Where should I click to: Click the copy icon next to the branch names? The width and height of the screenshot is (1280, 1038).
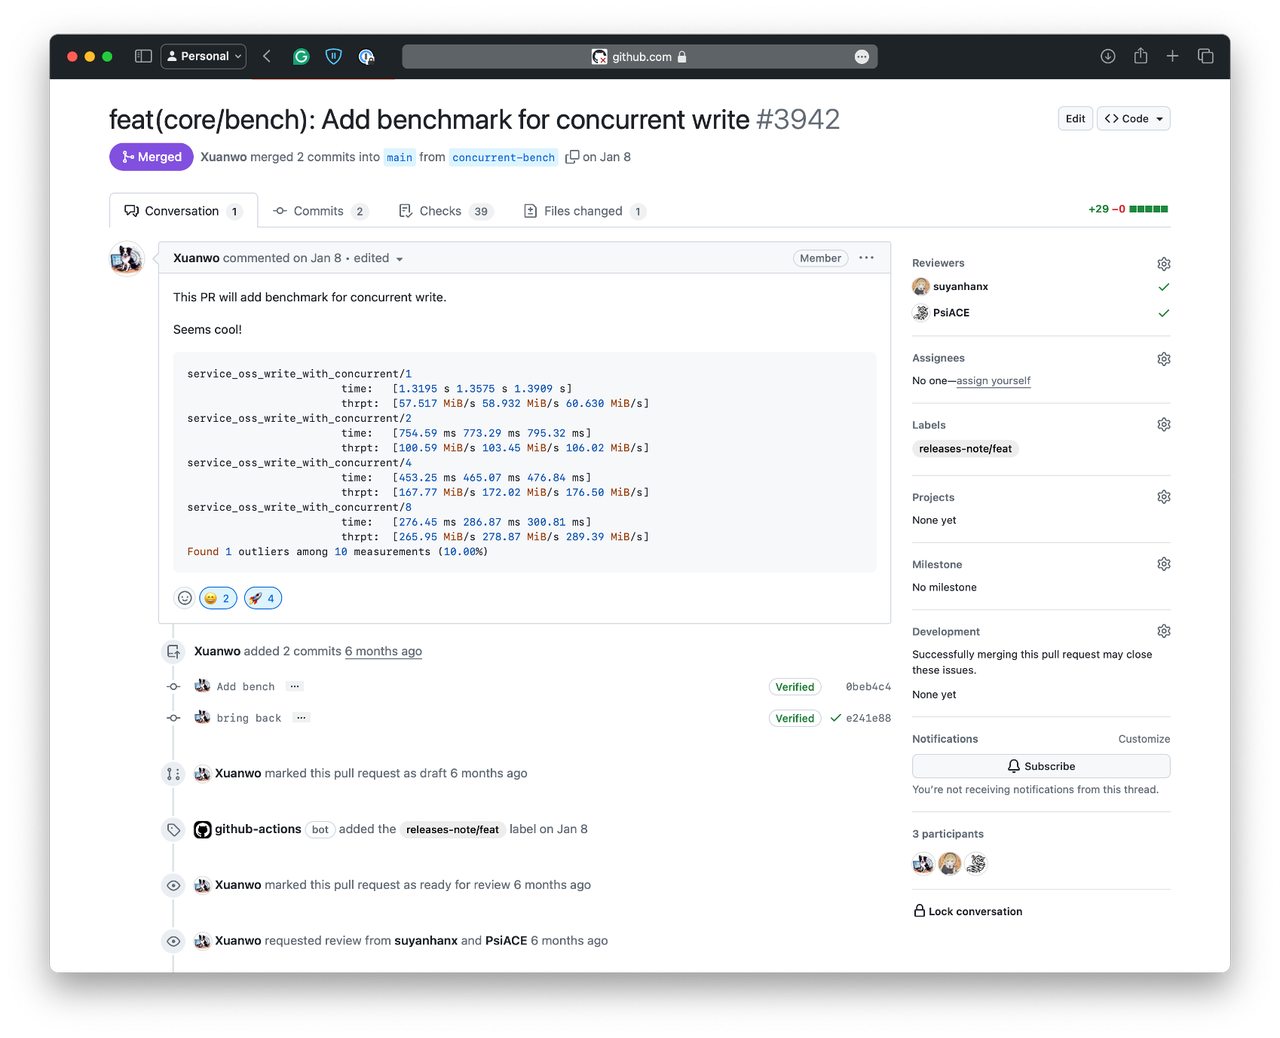(570, 157)
